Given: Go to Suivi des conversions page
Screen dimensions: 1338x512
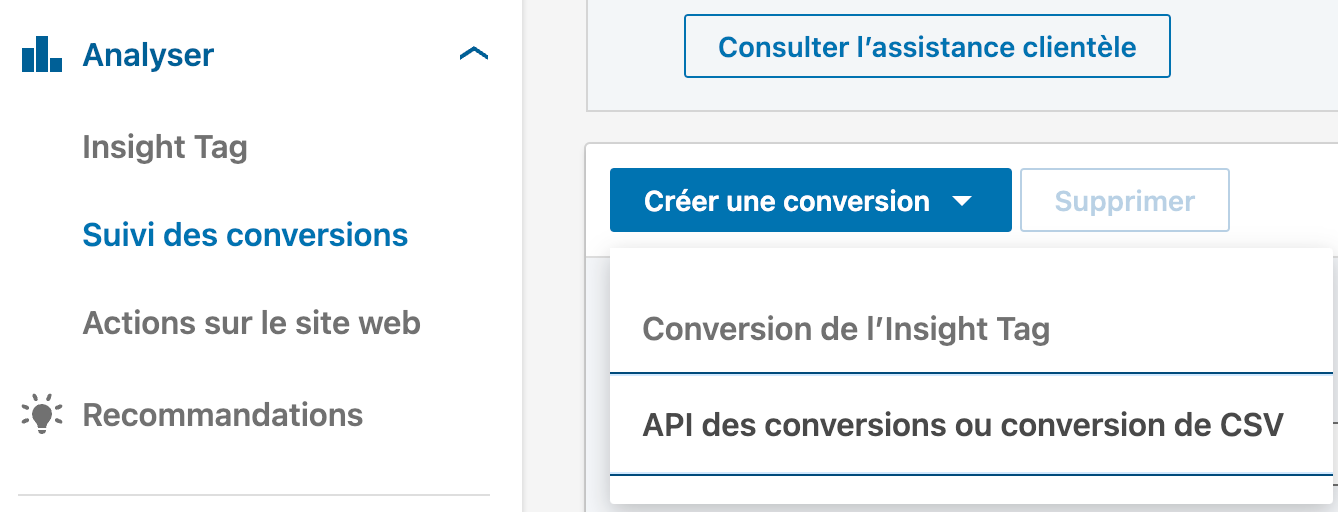Looking at the screenshot, I should coord(245,235).
